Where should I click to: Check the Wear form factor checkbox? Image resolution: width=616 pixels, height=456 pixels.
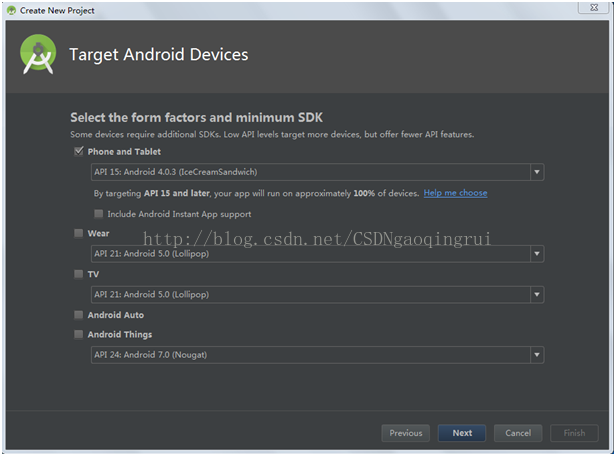pos(79,233)
